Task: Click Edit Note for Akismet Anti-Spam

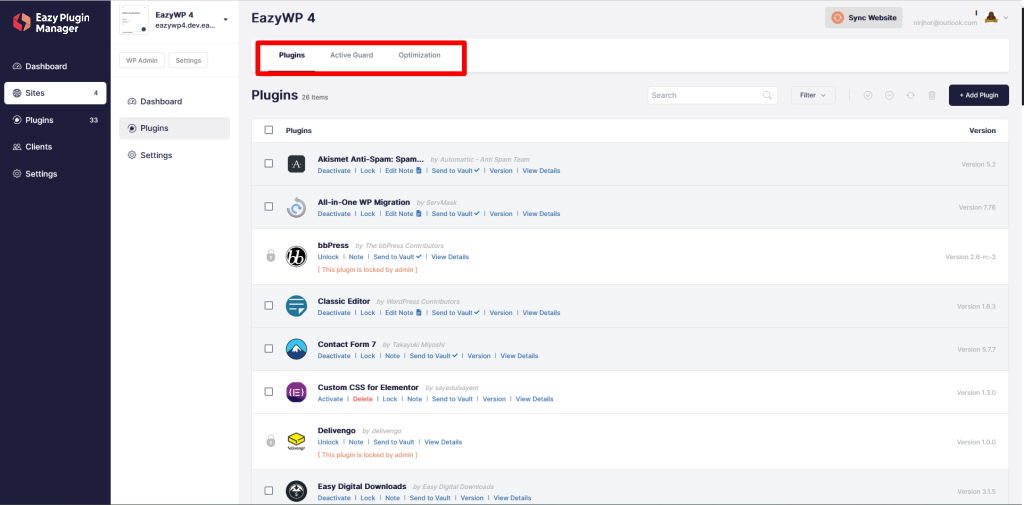Action: (x=403, y=171)
